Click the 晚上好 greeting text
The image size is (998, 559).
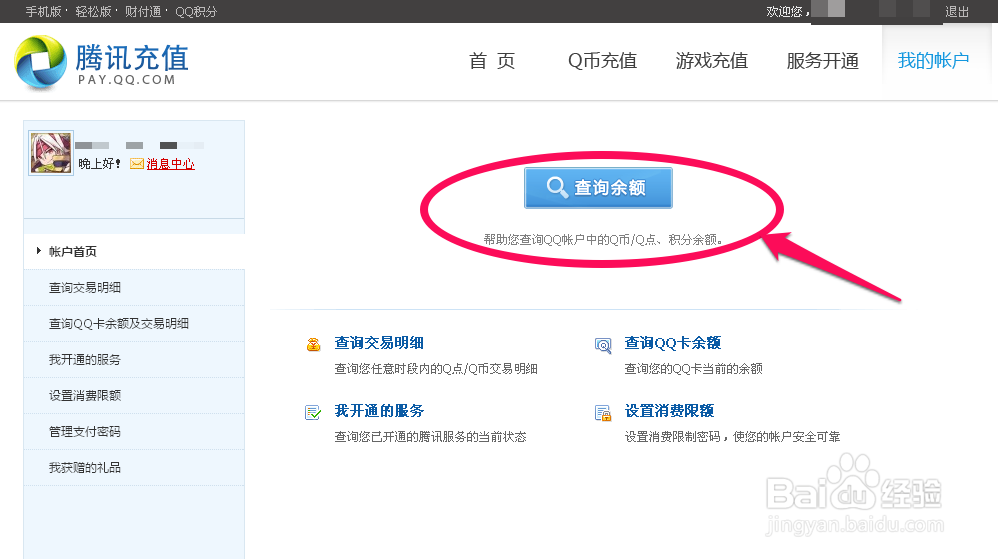click(99, 164)
